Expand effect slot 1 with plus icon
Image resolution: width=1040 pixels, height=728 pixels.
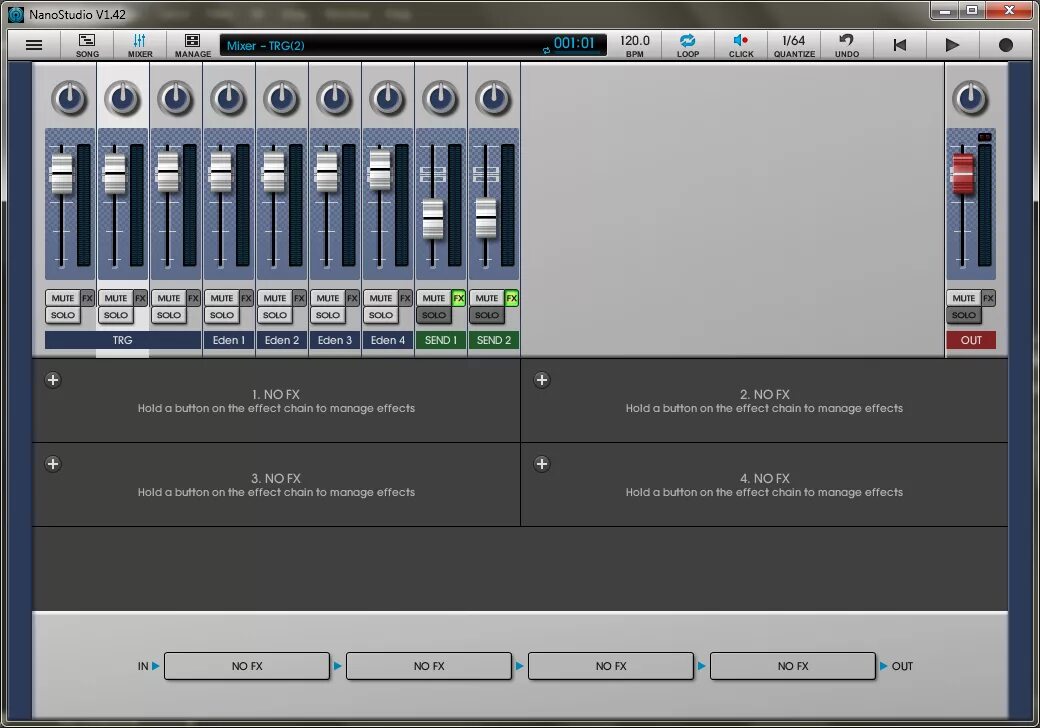[x=53, y=380]
